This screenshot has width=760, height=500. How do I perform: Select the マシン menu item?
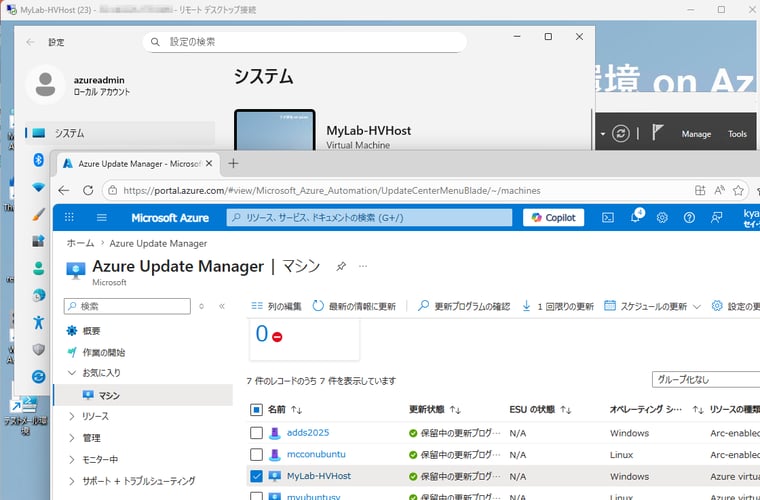pos(142,395)
